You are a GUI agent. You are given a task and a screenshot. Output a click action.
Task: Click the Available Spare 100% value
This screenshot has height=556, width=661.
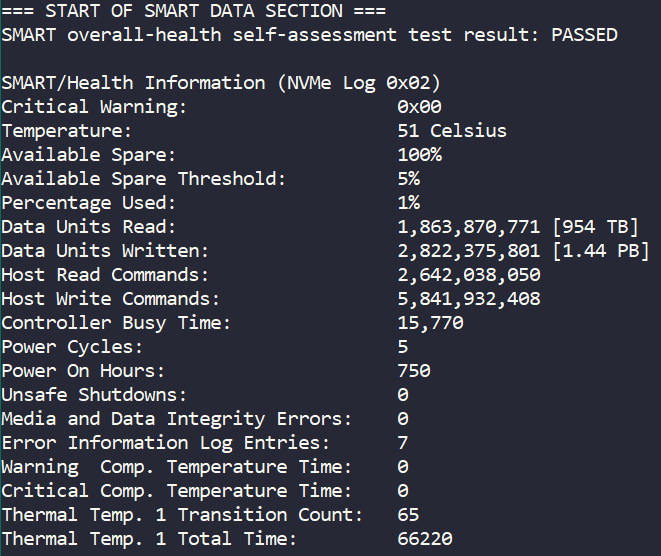tap(419, 155)
